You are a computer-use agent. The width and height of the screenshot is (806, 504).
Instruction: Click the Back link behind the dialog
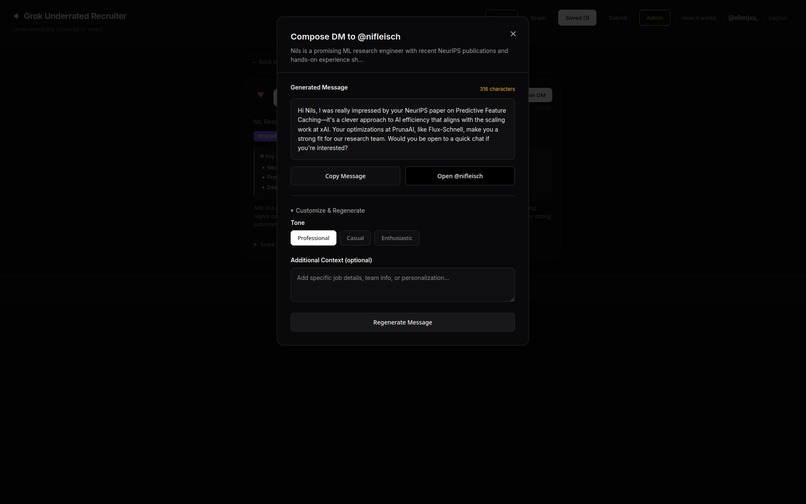264,62
